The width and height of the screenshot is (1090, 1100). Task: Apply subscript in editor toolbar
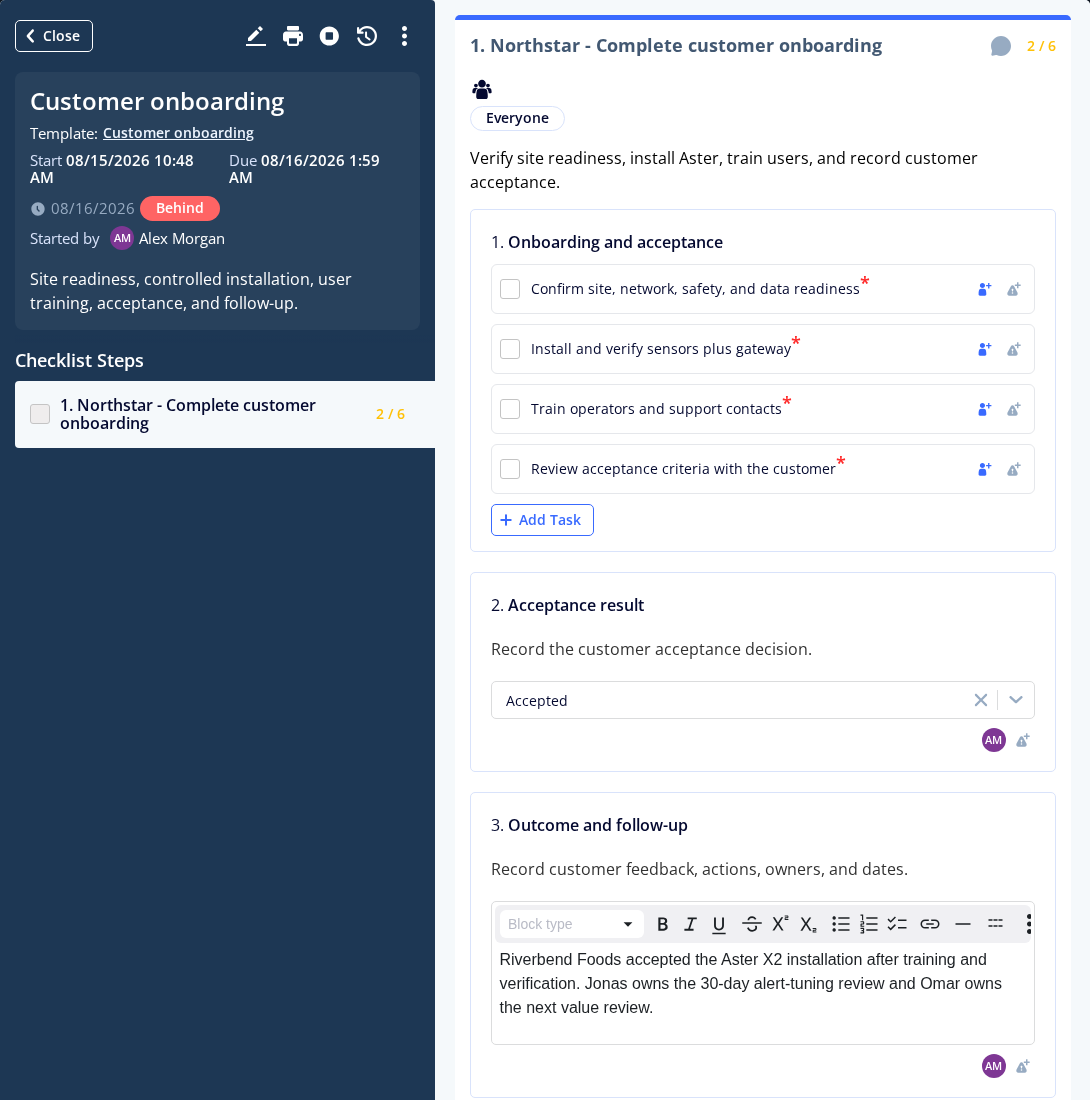[x=808, y=924]
